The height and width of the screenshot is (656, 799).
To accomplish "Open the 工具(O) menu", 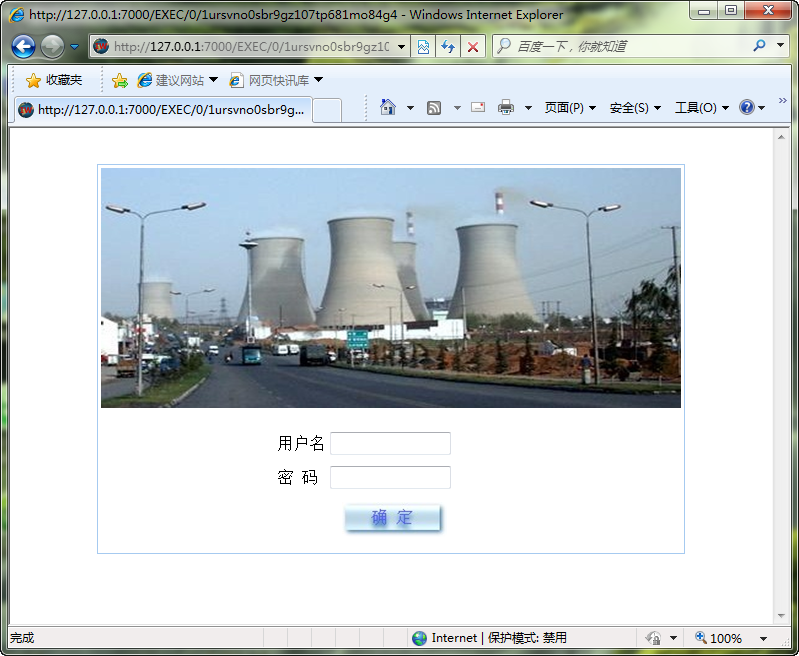I will [x=702, y=108].
